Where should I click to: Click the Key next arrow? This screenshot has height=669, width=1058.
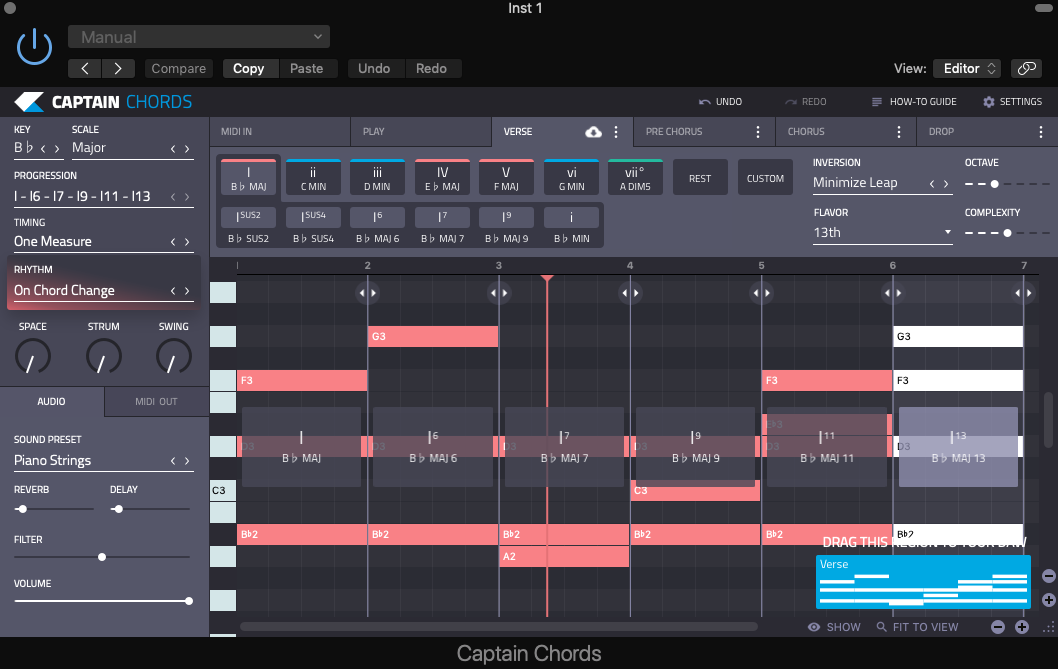click(x=57, y=149)
